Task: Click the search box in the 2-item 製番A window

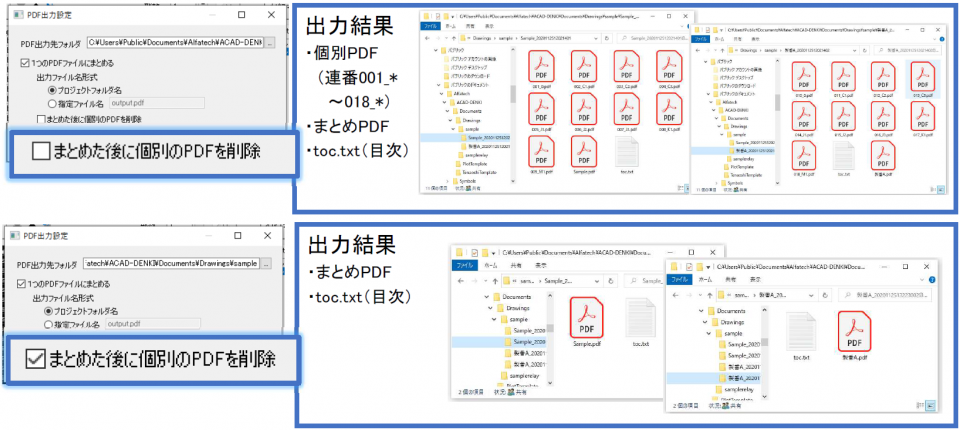Action: 886,295
